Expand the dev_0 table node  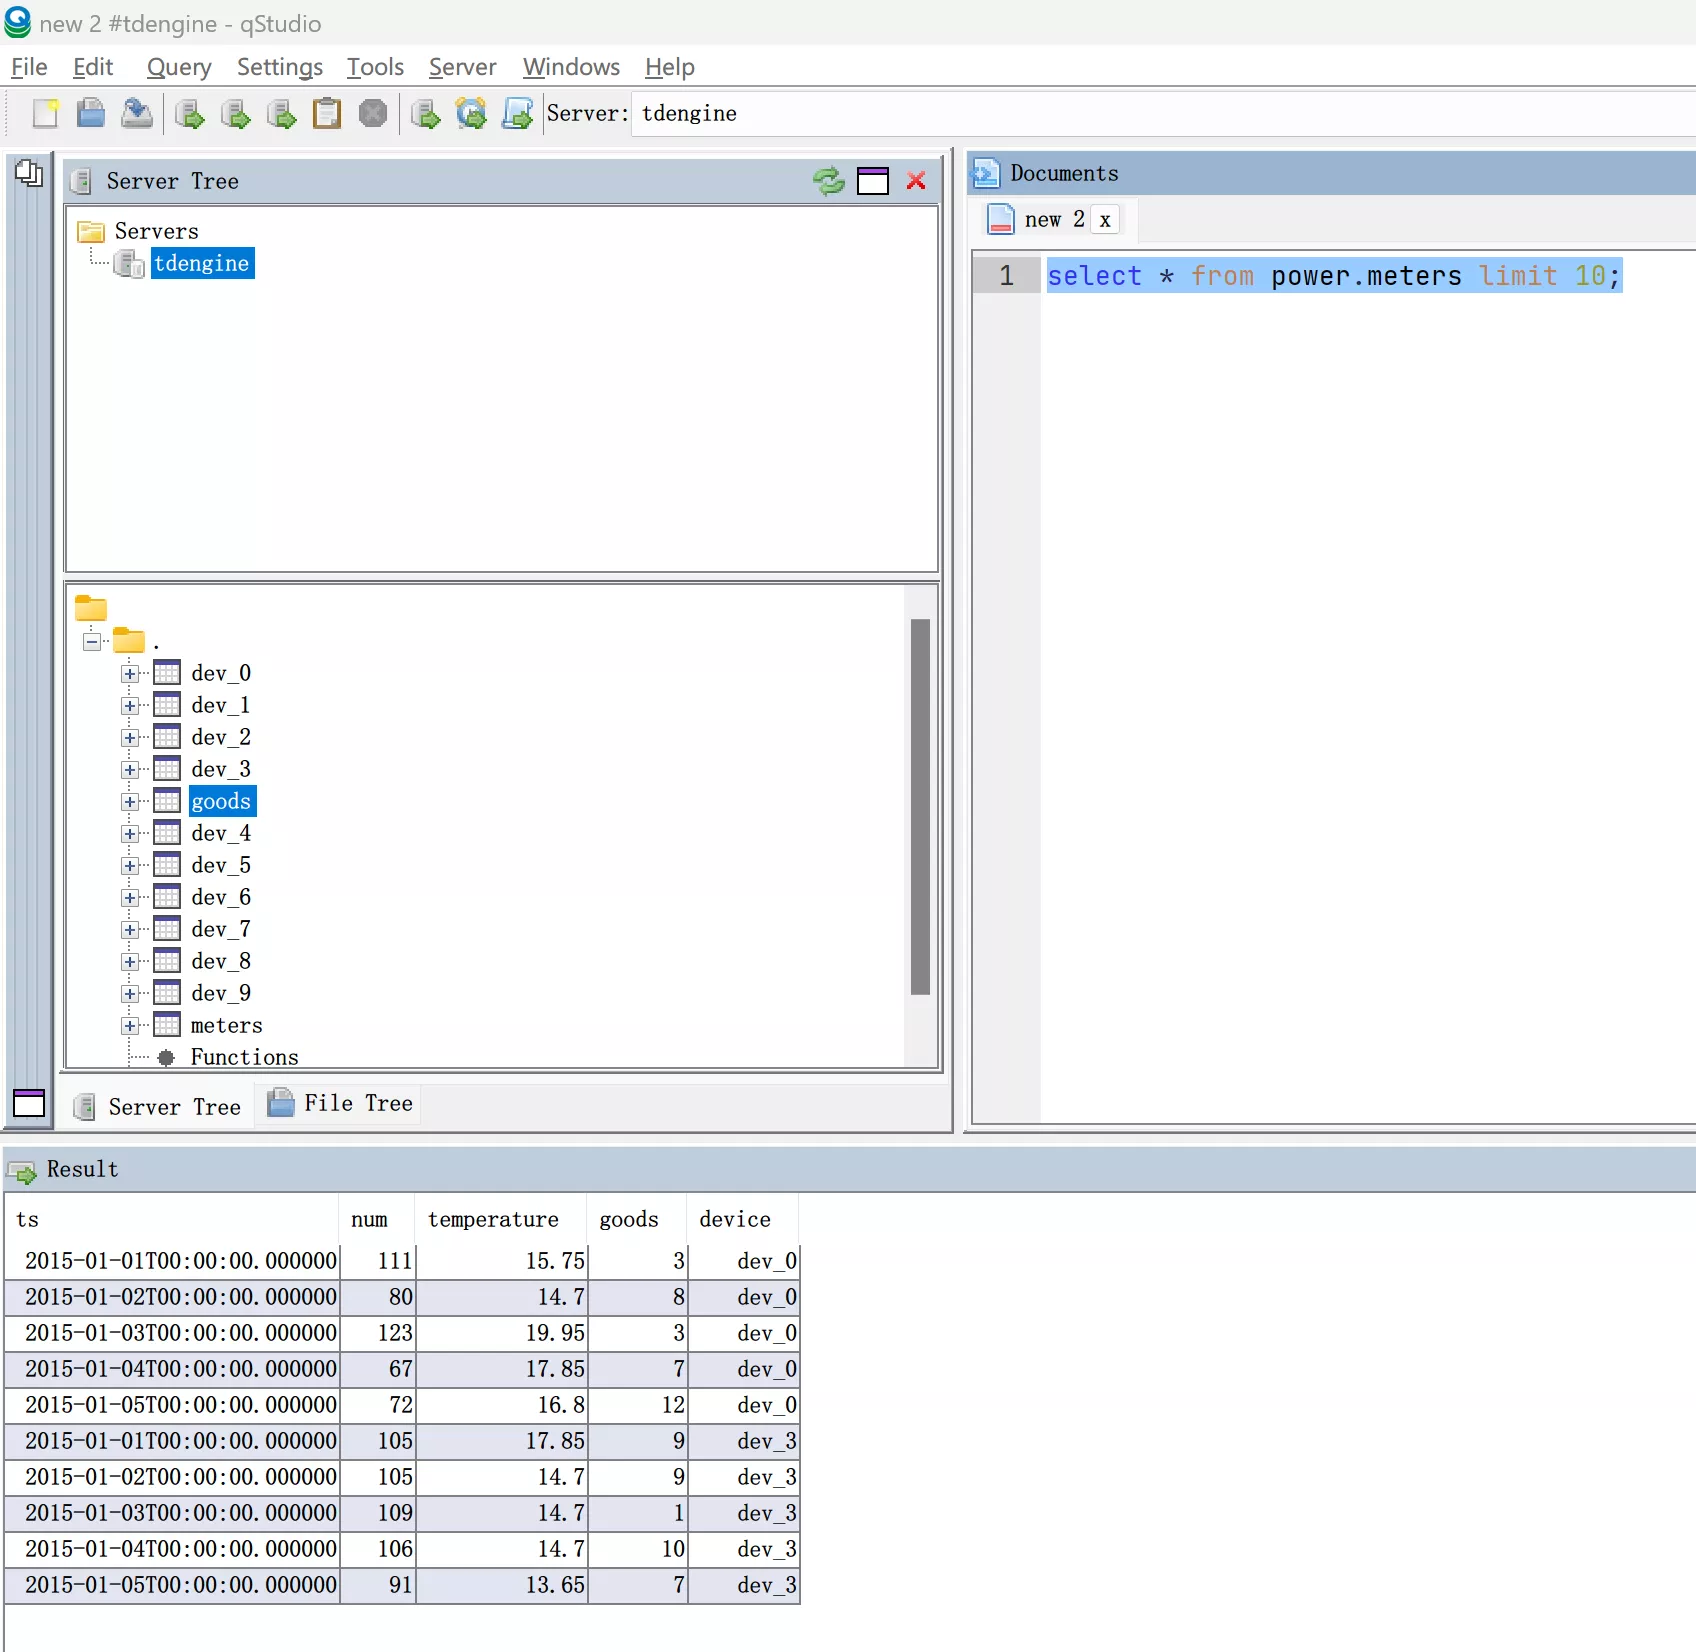pyautogui.click(x=129, y=673)
